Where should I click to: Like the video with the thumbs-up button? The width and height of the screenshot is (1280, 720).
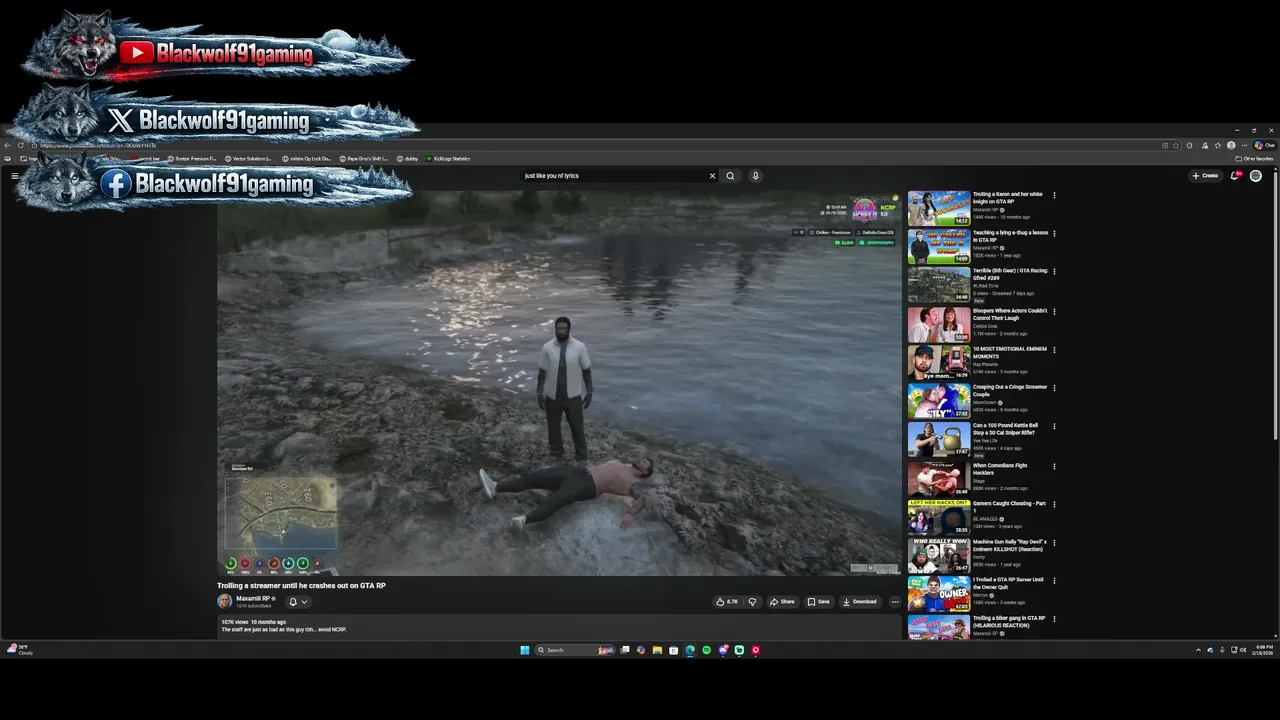pos(727,602)
